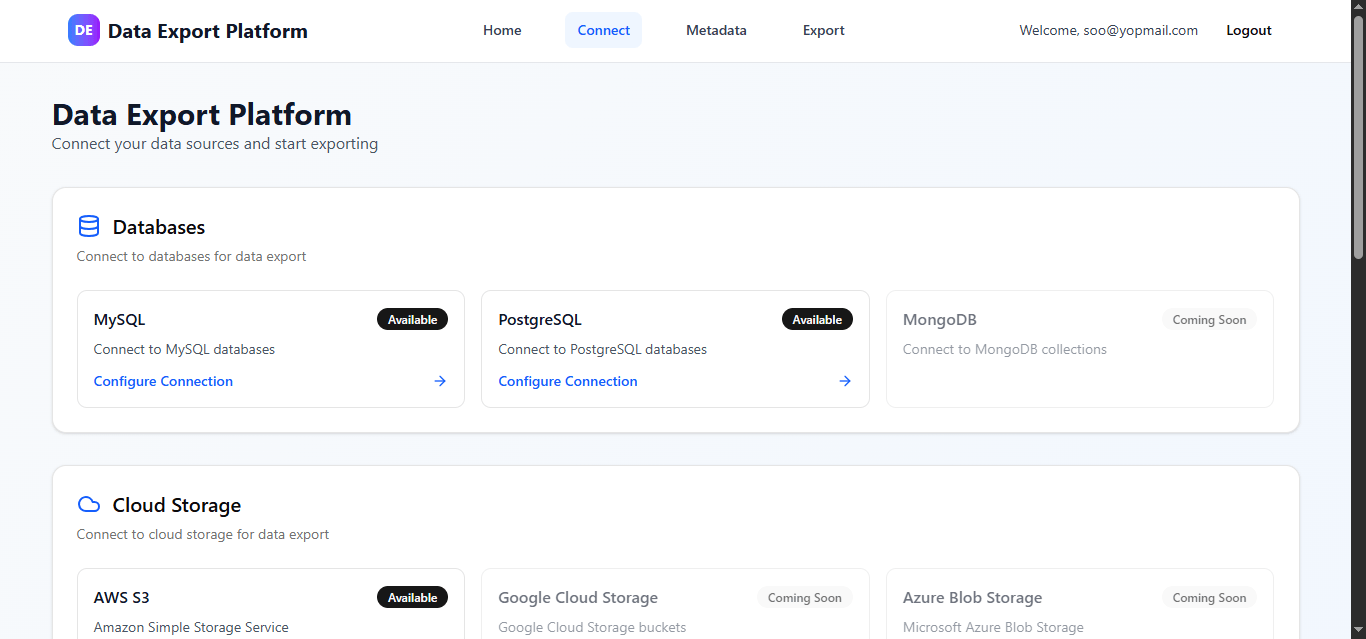
Task: Click the 'Microsoft Azure Blob Storage' description
Action: 993,627
